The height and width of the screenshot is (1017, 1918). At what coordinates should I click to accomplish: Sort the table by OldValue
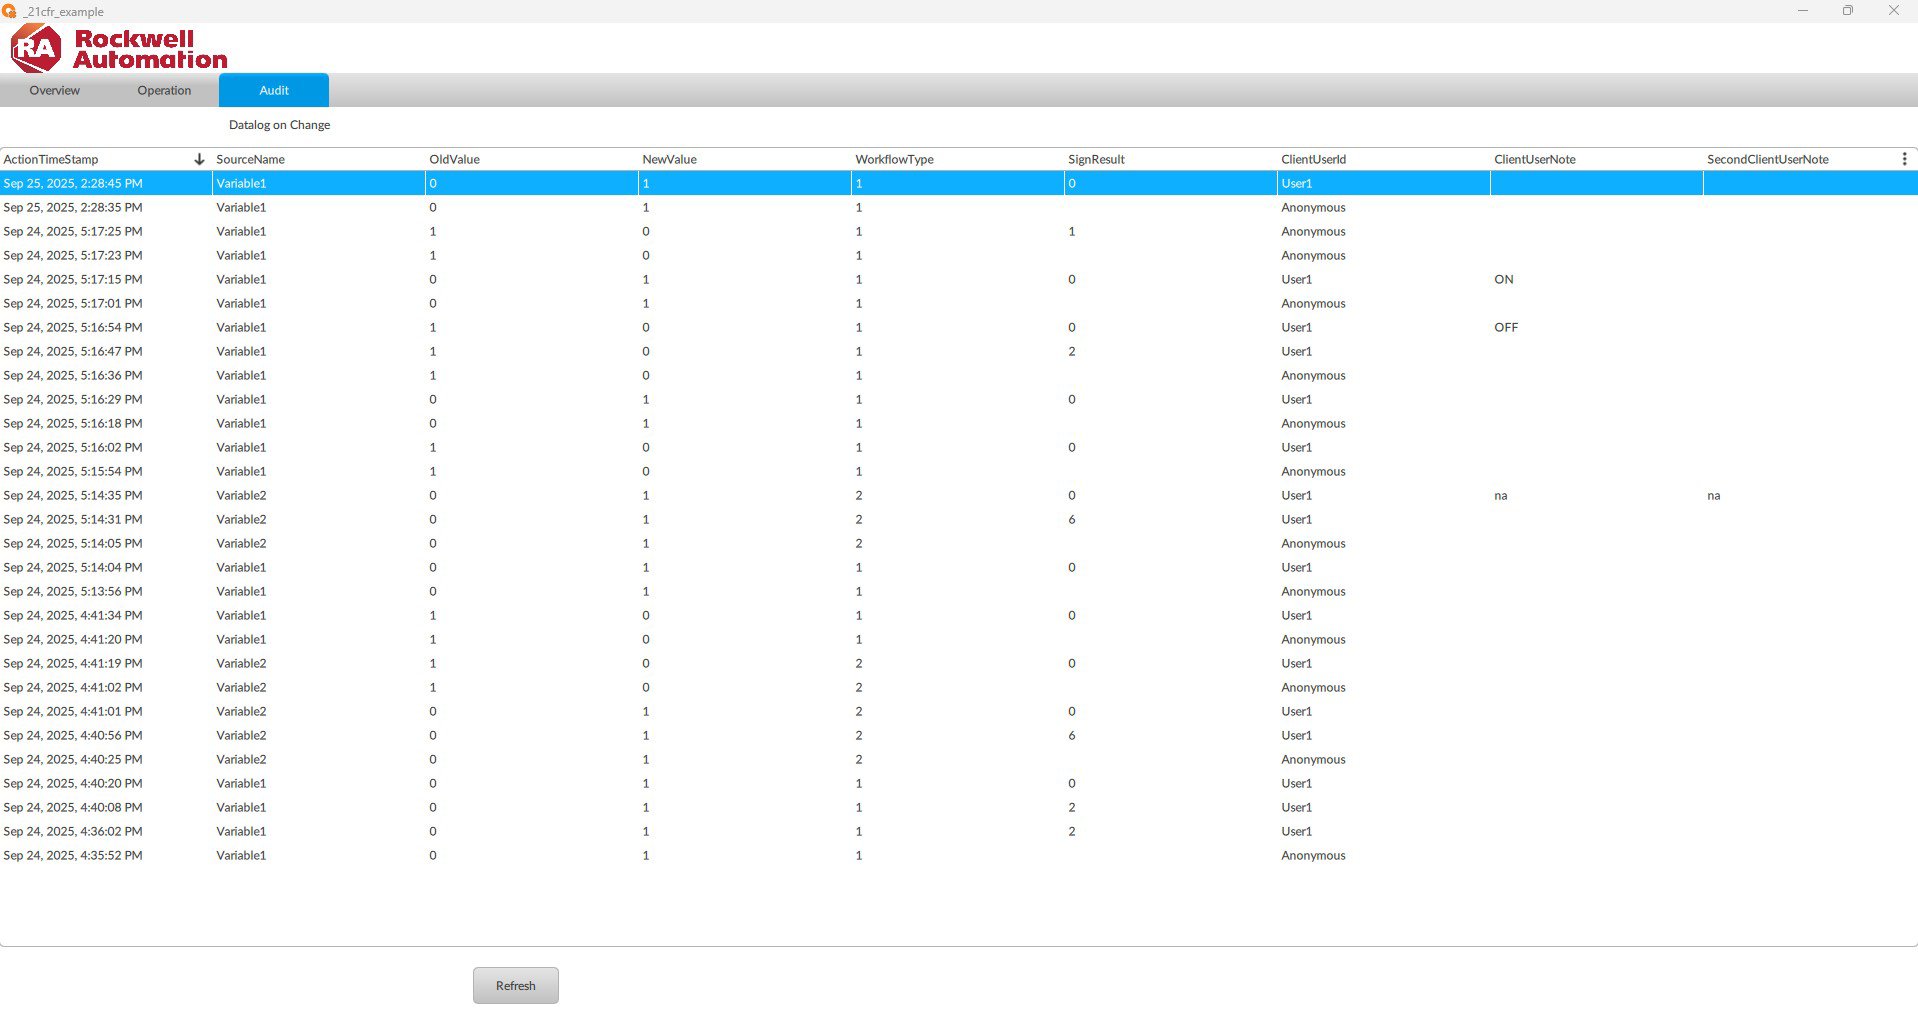click(453, 158)
